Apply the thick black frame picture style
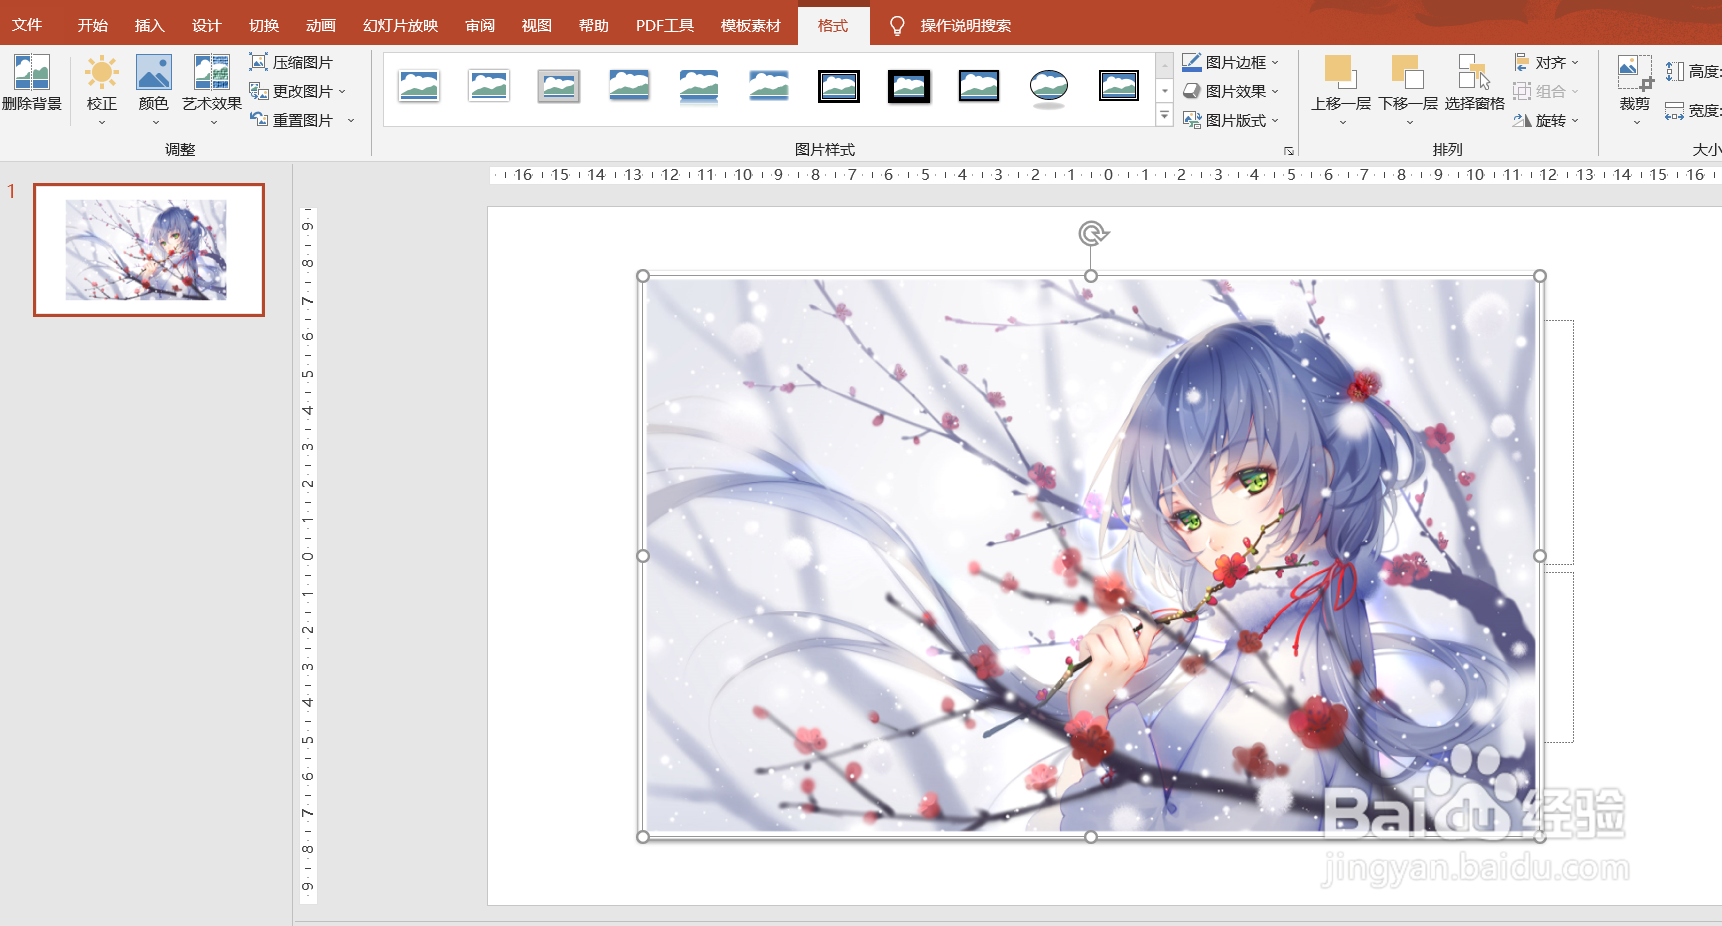The height and width of the screenshot is (926, 1722). click(x=909, y=87)
